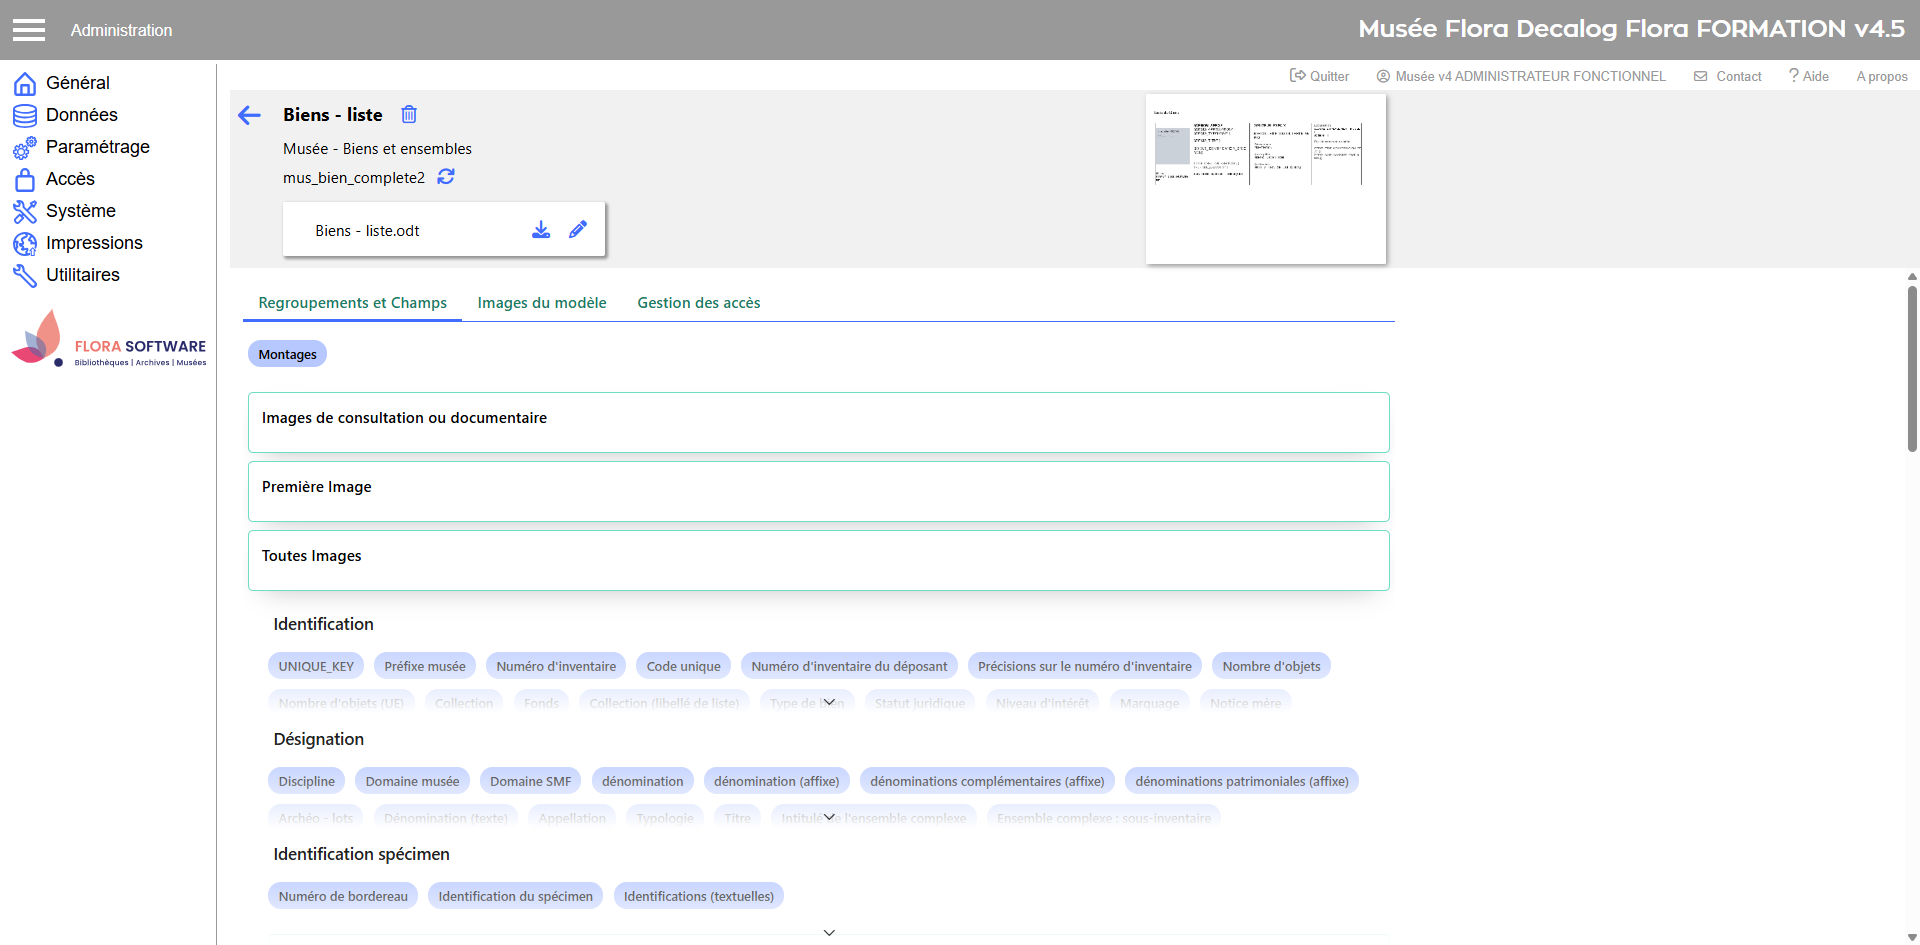Viewport: 1920px width, 945px height.
Task: Refresh mus_bien_complete2 with the sync icon
Action: click(446, 177)
